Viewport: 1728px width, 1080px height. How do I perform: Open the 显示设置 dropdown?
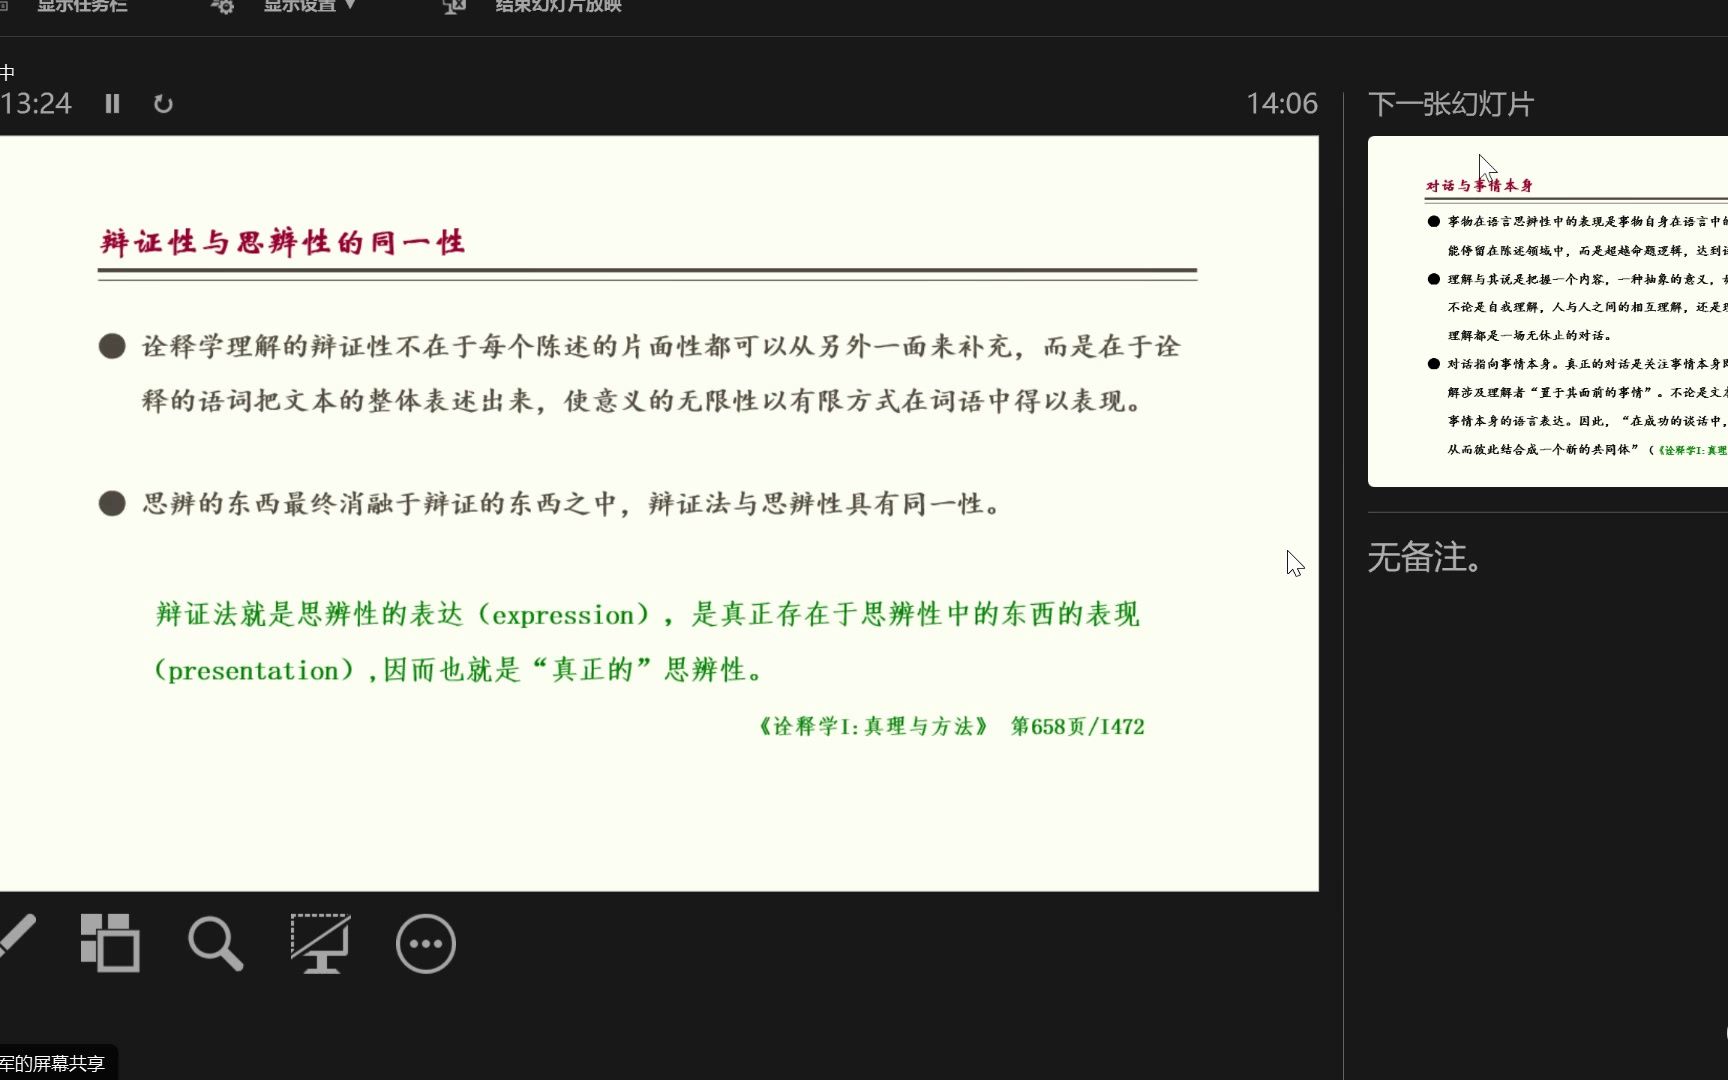pos(309,6)
